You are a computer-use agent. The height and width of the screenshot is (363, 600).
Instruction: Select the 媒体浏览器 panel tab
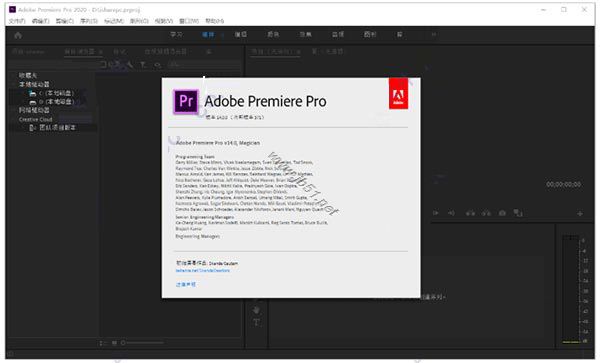pos(79,52)
